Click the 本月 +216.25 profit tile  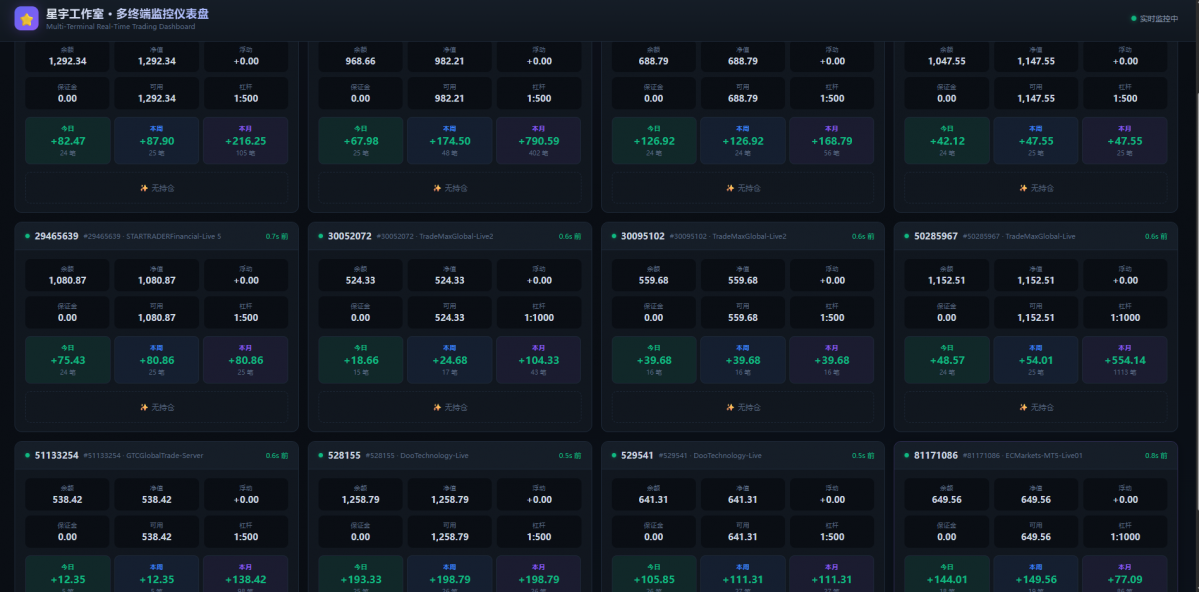(245, 141)
